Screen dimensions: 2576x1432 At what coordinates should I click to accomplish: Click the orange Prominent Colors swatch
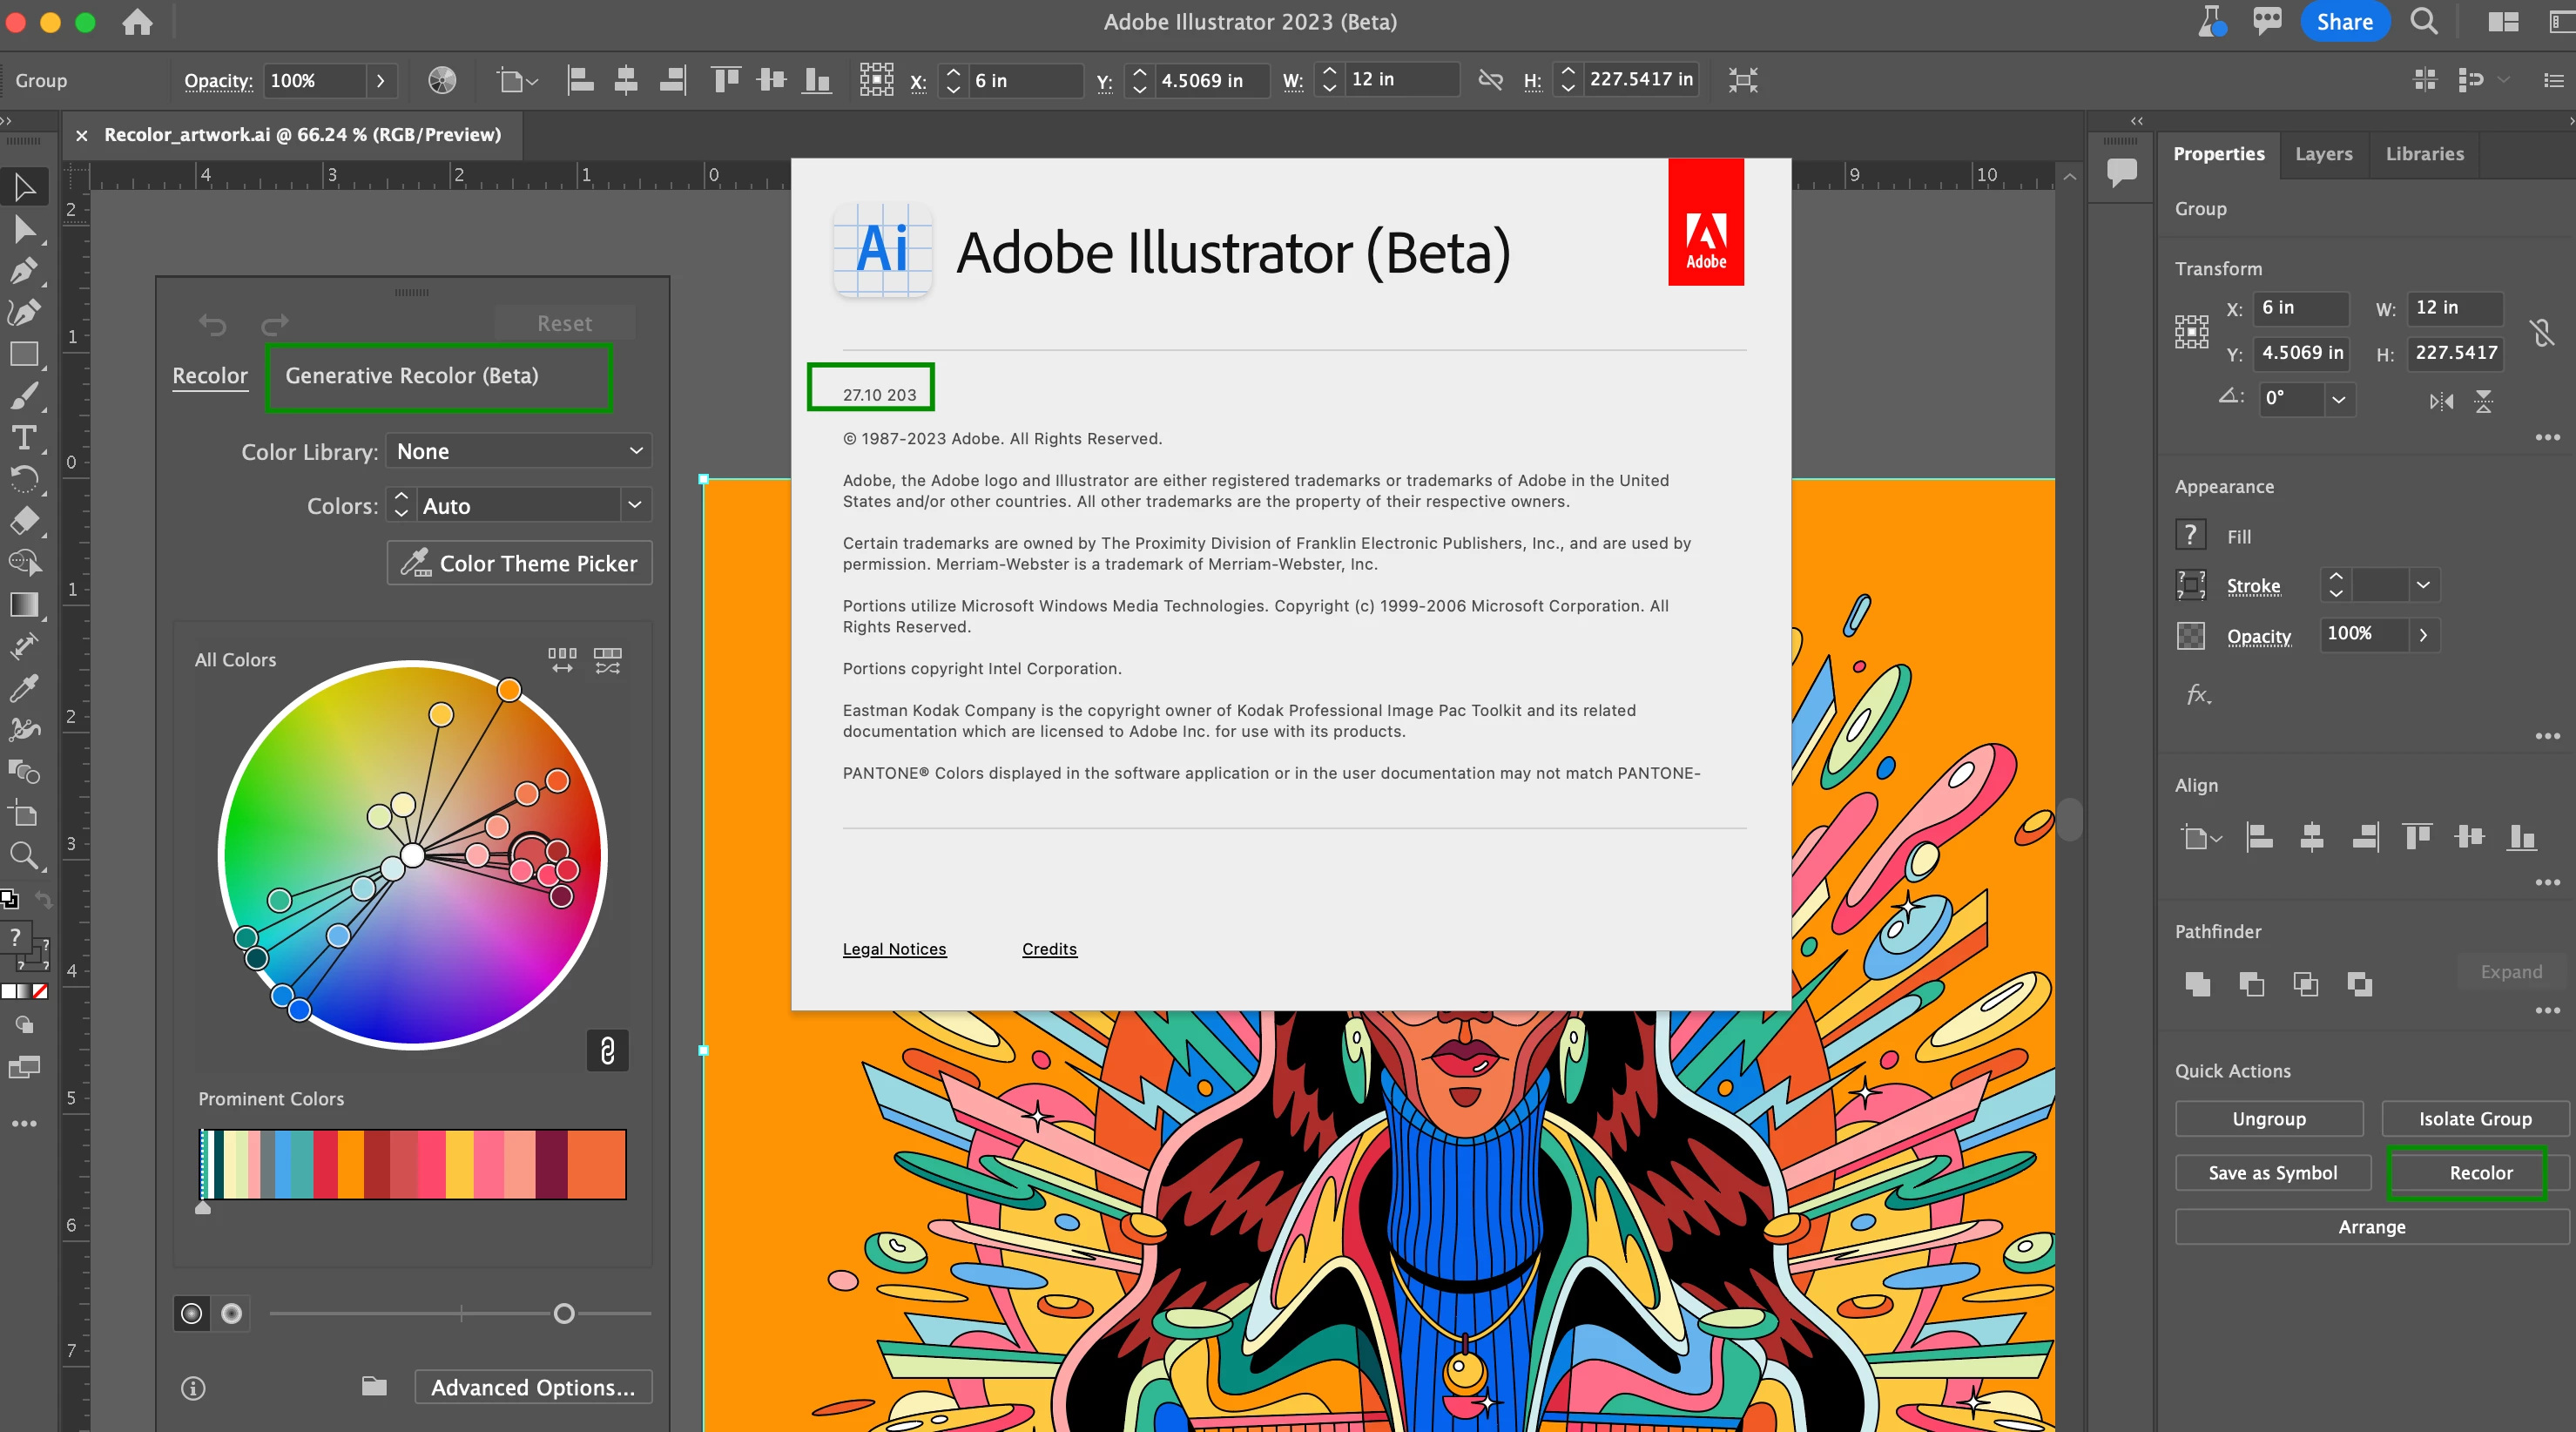350,1164
